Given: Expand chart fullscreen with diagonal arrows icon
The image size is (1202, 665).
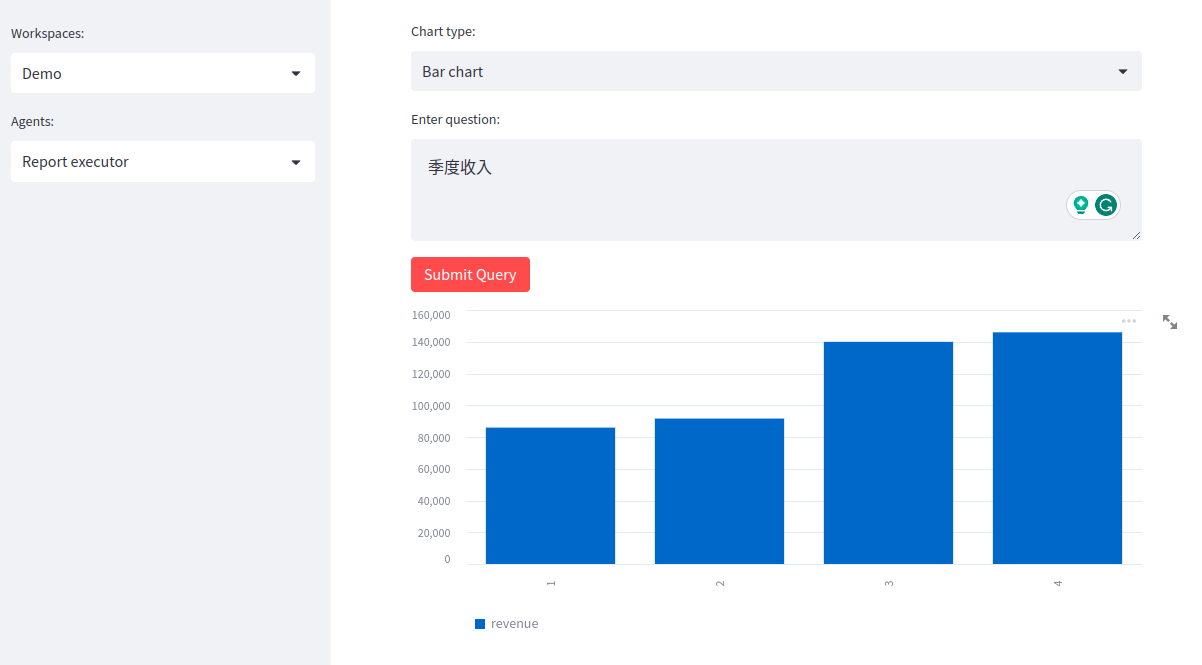Looking at the screenshot, I should 1170,322.
